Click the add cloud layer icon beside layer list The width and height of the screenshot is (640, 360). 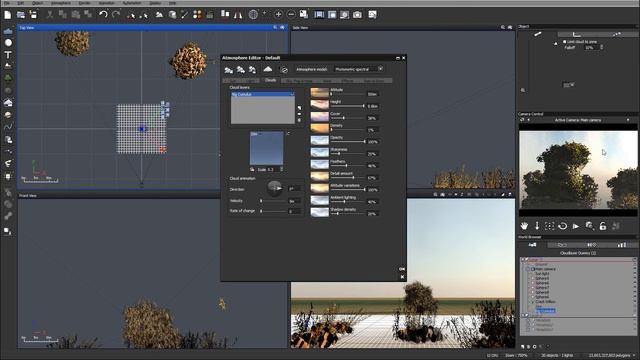(299, 108)
